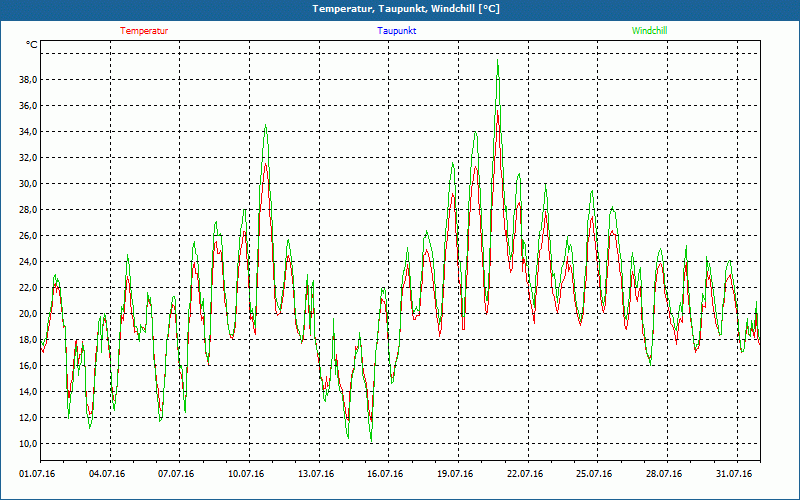The image size is (800, 500).
Task: Click the 20,0 y-axis value
Action: click(28, 314)
